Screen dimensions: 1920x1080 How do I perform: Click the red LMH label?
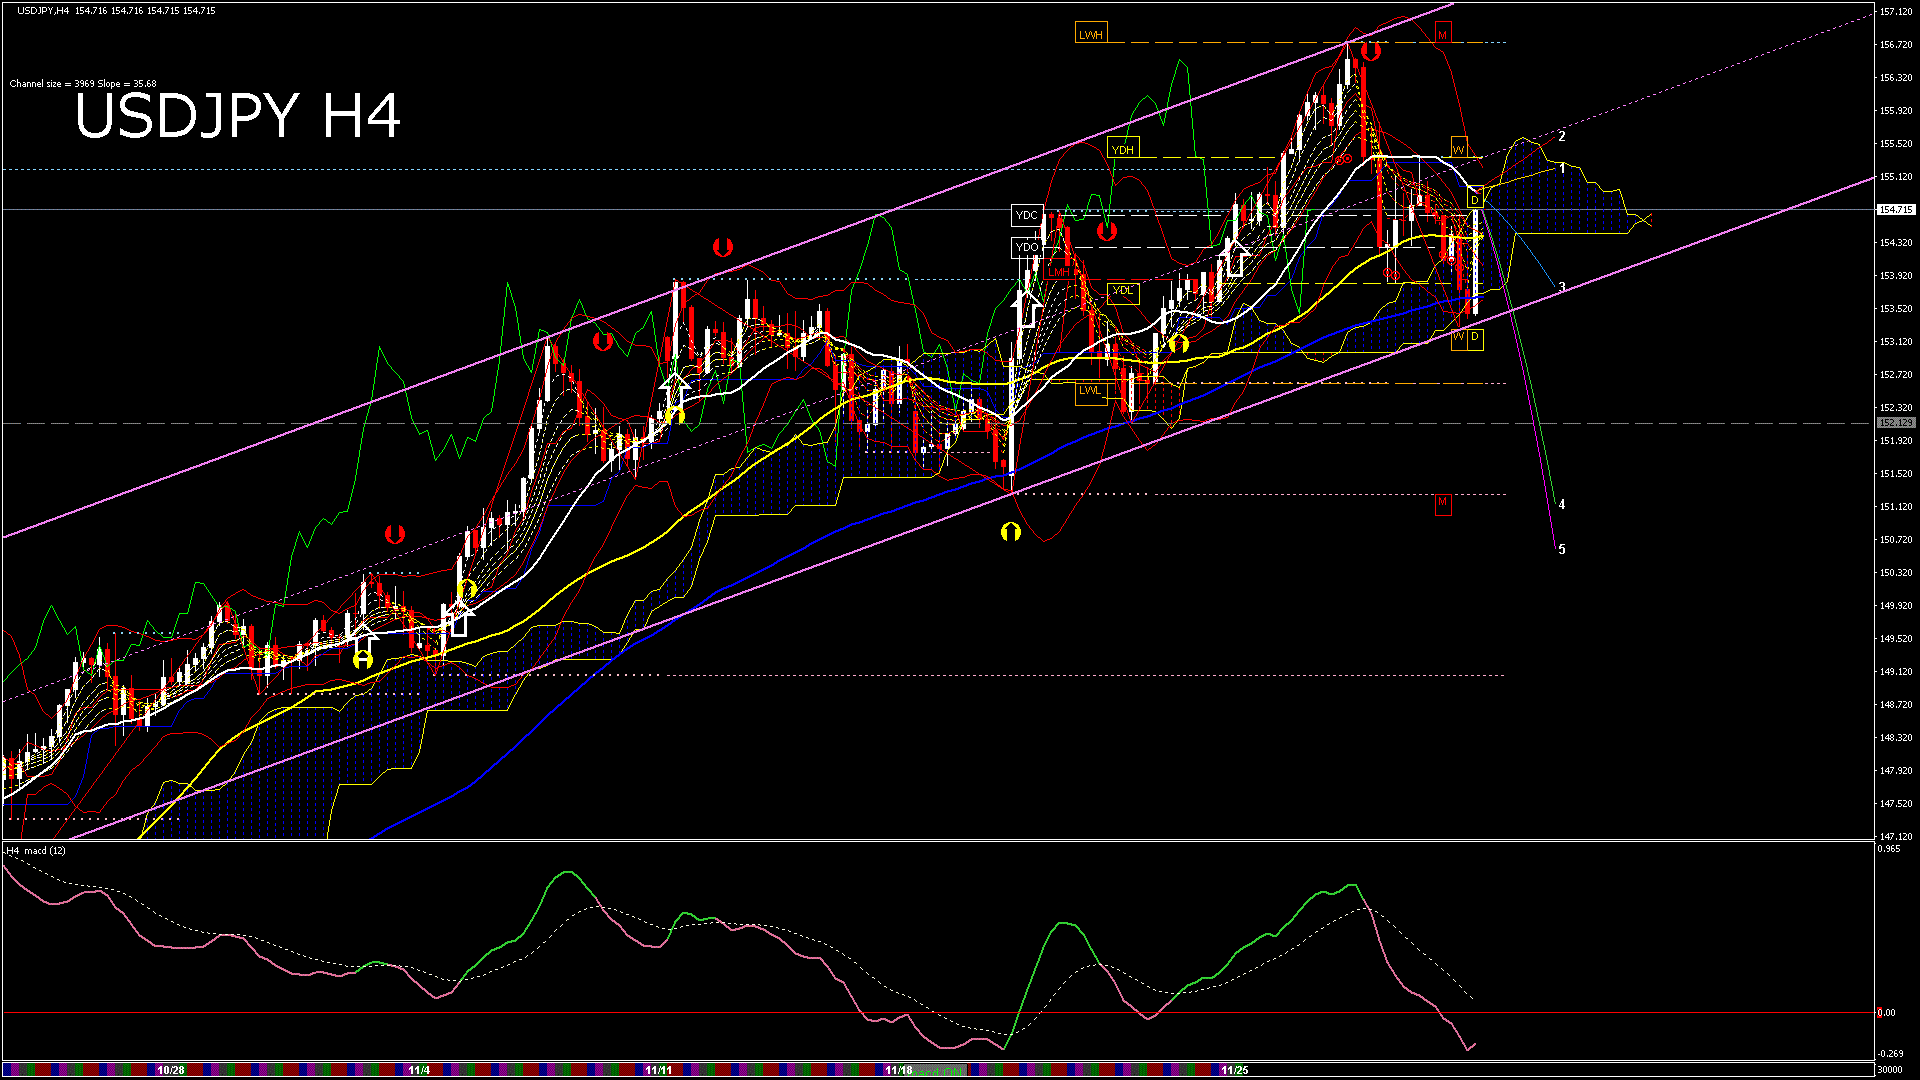click(1059, 272)
